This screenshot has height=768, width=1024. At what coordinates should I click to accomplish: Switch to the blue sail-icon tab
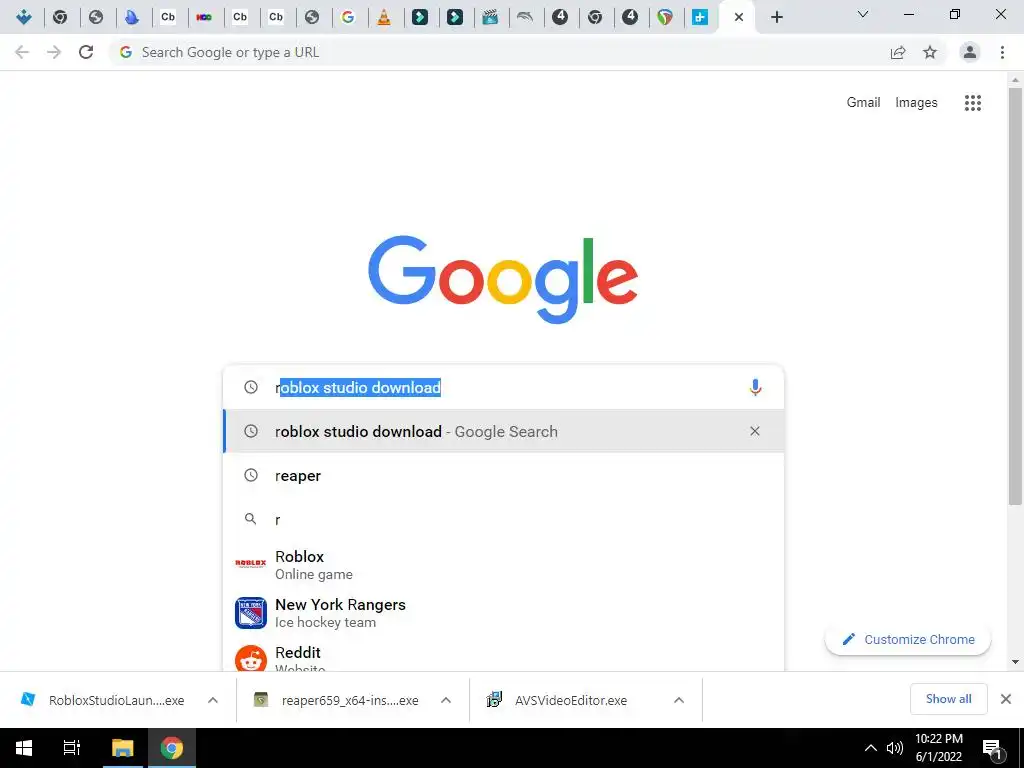tap(132, 17)
